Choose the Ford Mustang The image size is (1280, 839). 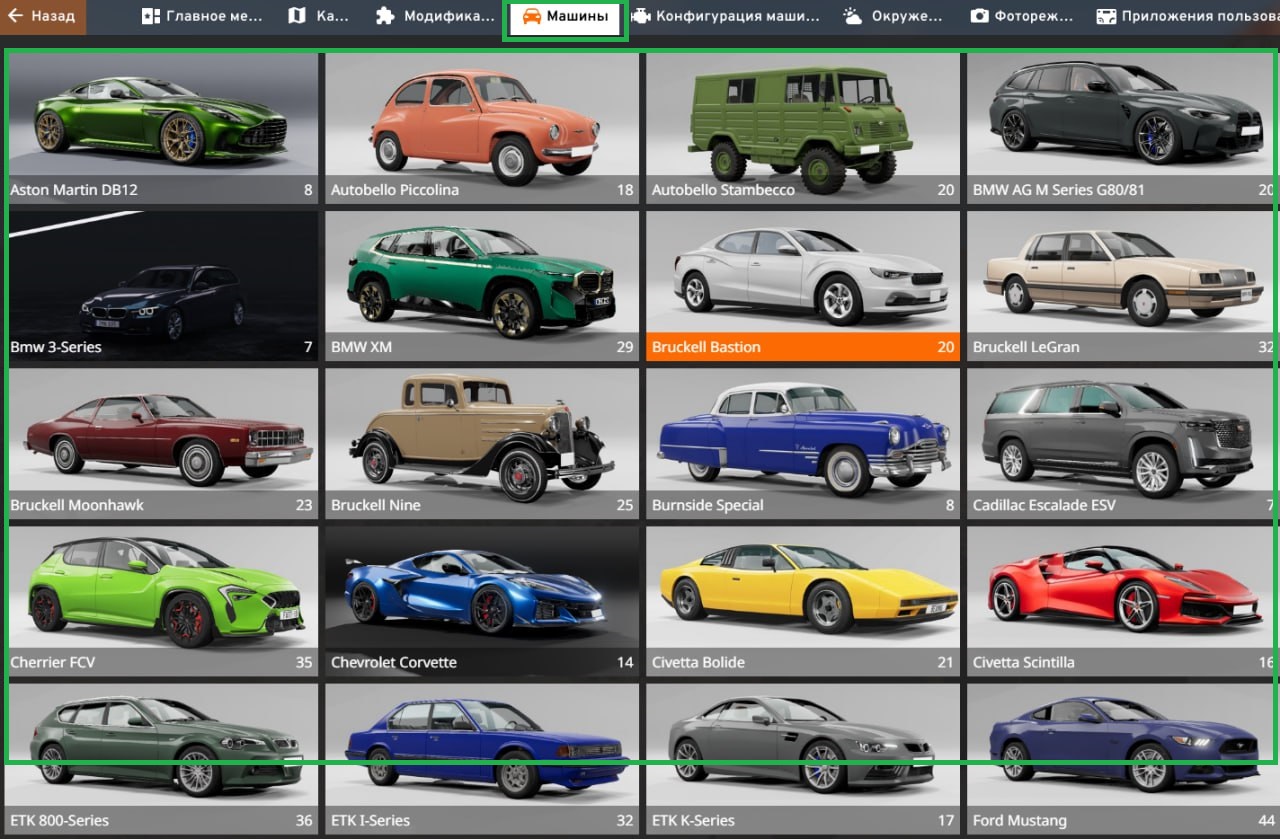tap(1123, 759)
